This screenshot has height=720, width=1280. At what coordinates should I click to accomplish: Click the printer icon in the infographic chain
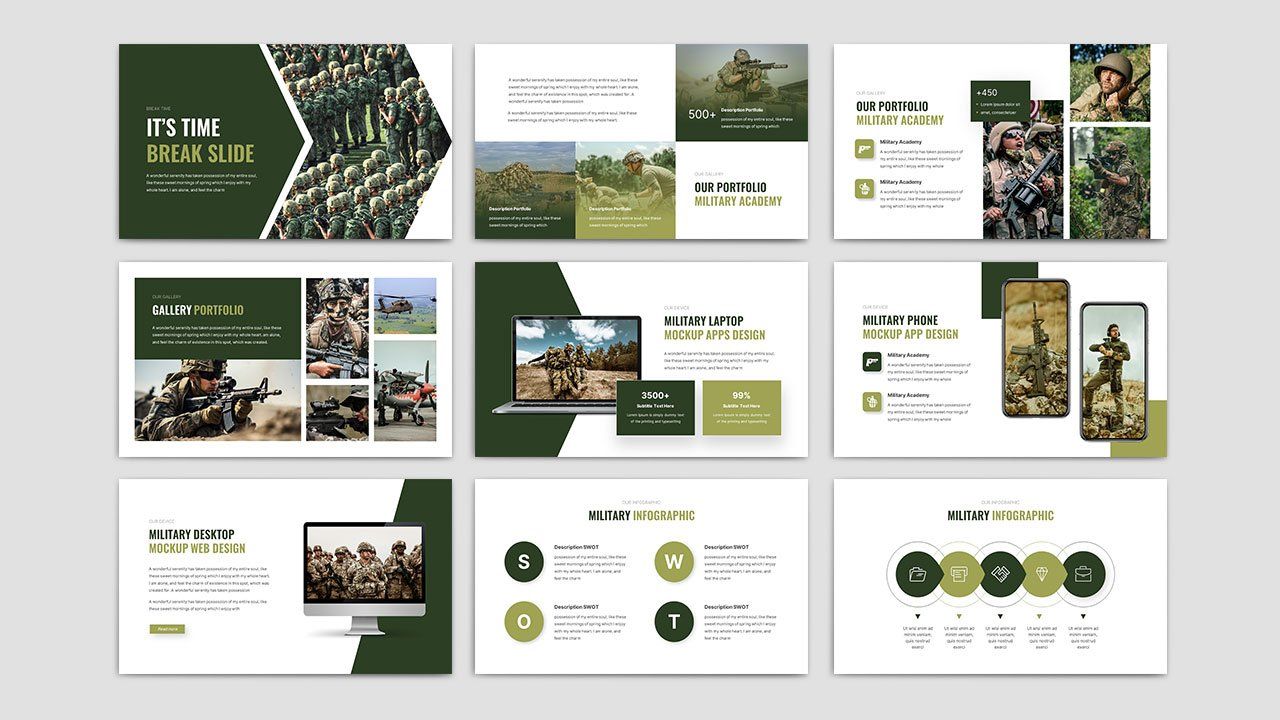[x=958, y=574]
